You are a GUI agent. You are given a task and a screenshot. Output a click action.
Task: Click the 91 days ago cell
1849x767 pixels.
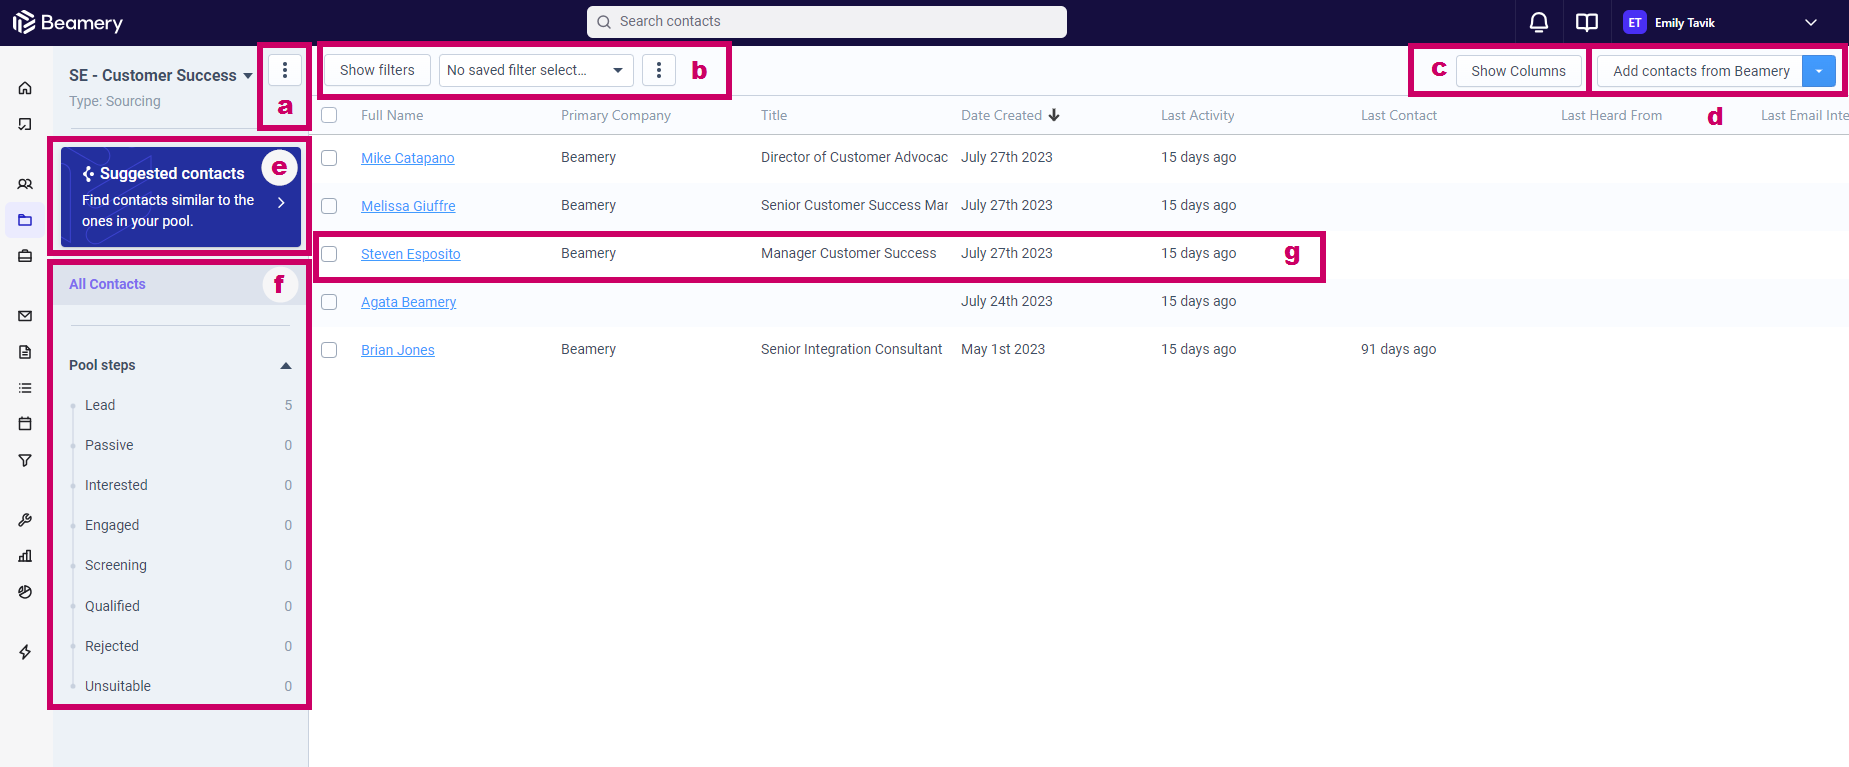point(1399,349)
